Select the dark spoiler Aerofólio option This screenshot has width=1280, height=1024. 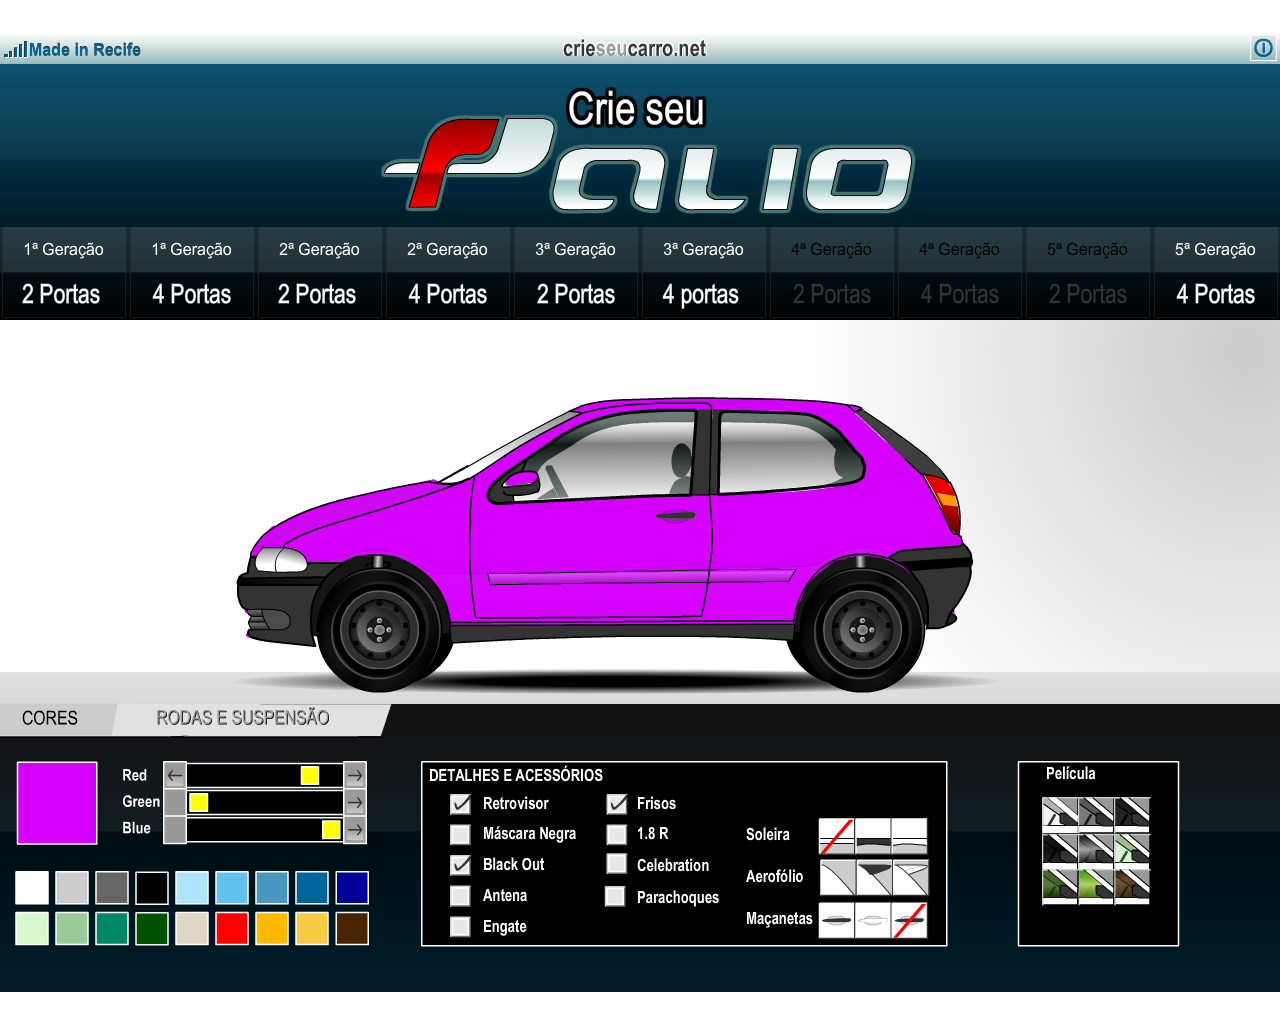coord(874,877)
